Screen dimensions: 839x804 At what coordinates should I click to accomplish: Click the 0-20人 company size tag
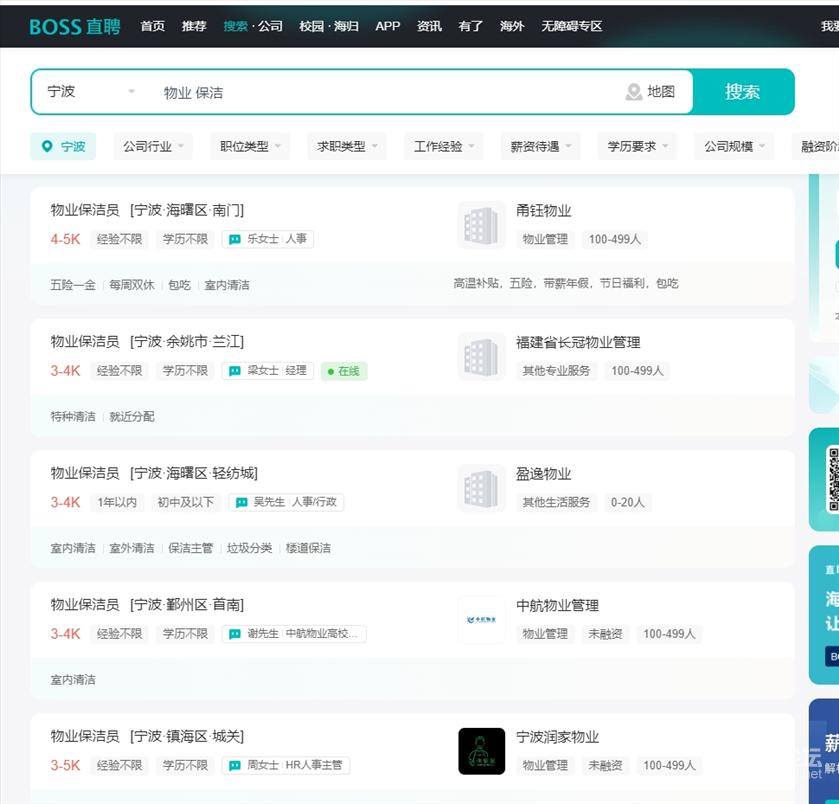point(628,502)
